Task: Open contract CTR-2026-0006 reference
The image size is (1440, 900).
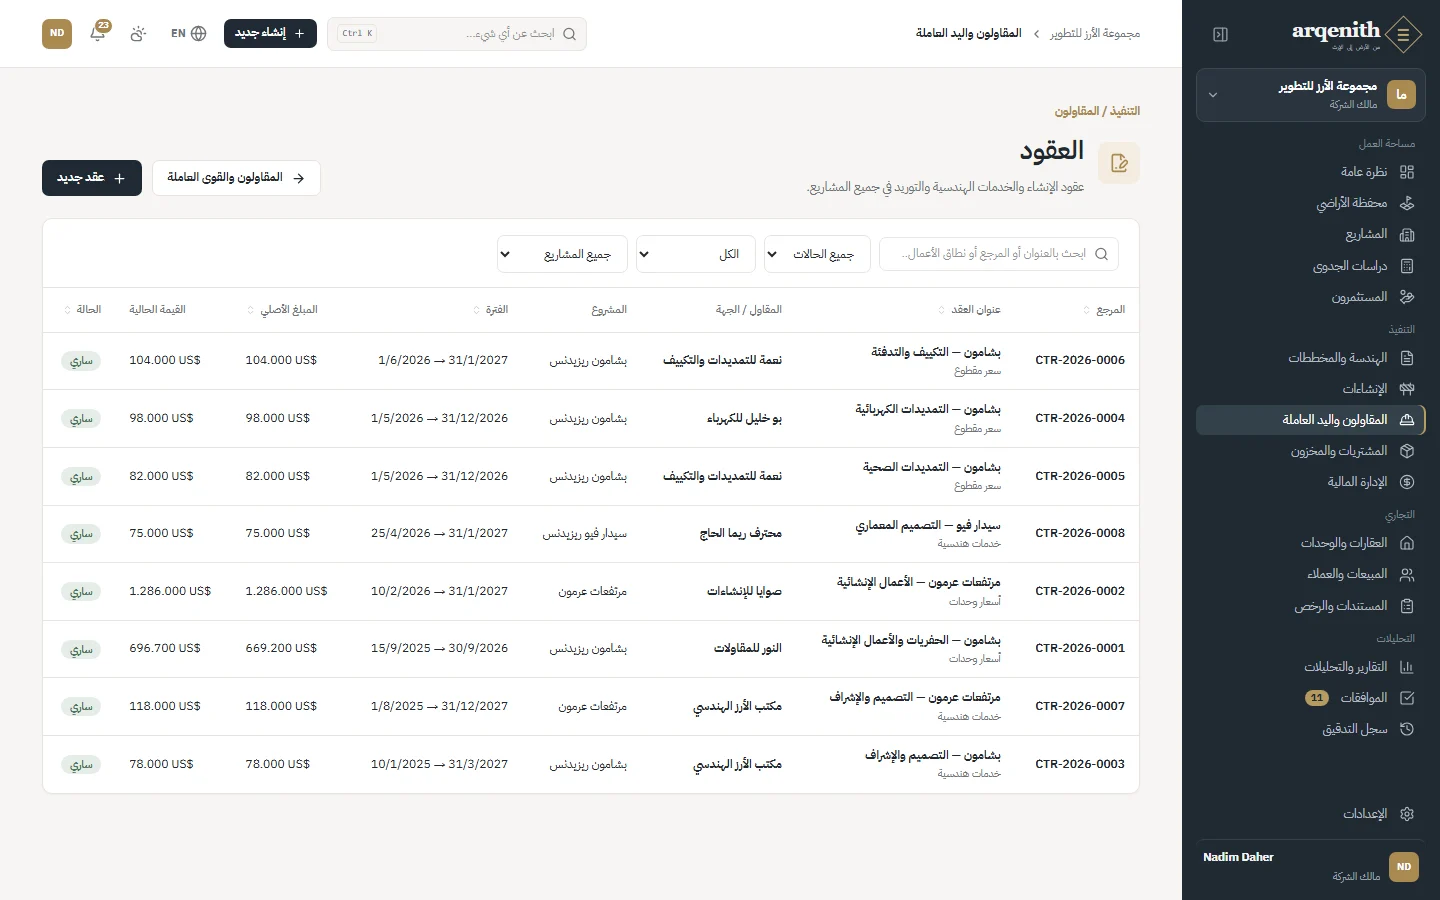Action: [1080, 360]
